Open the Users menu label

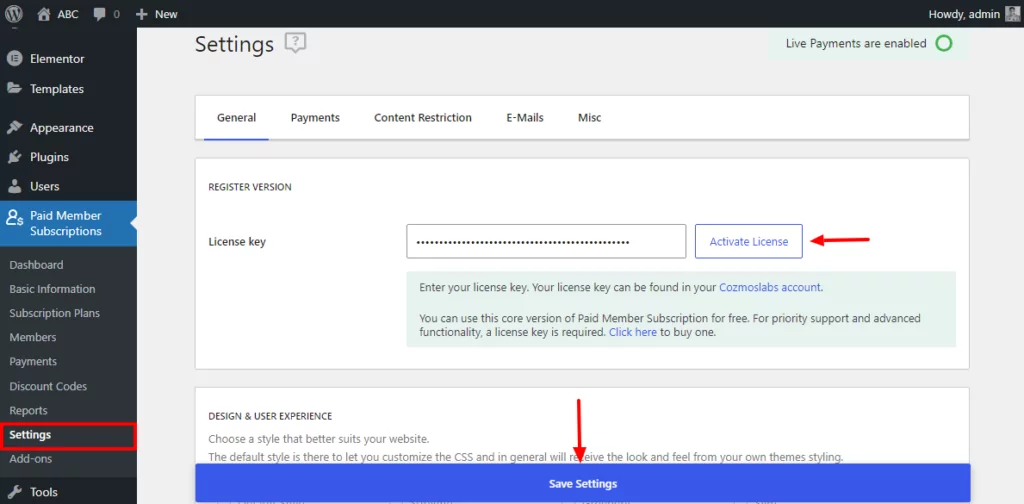click(44, 187)
